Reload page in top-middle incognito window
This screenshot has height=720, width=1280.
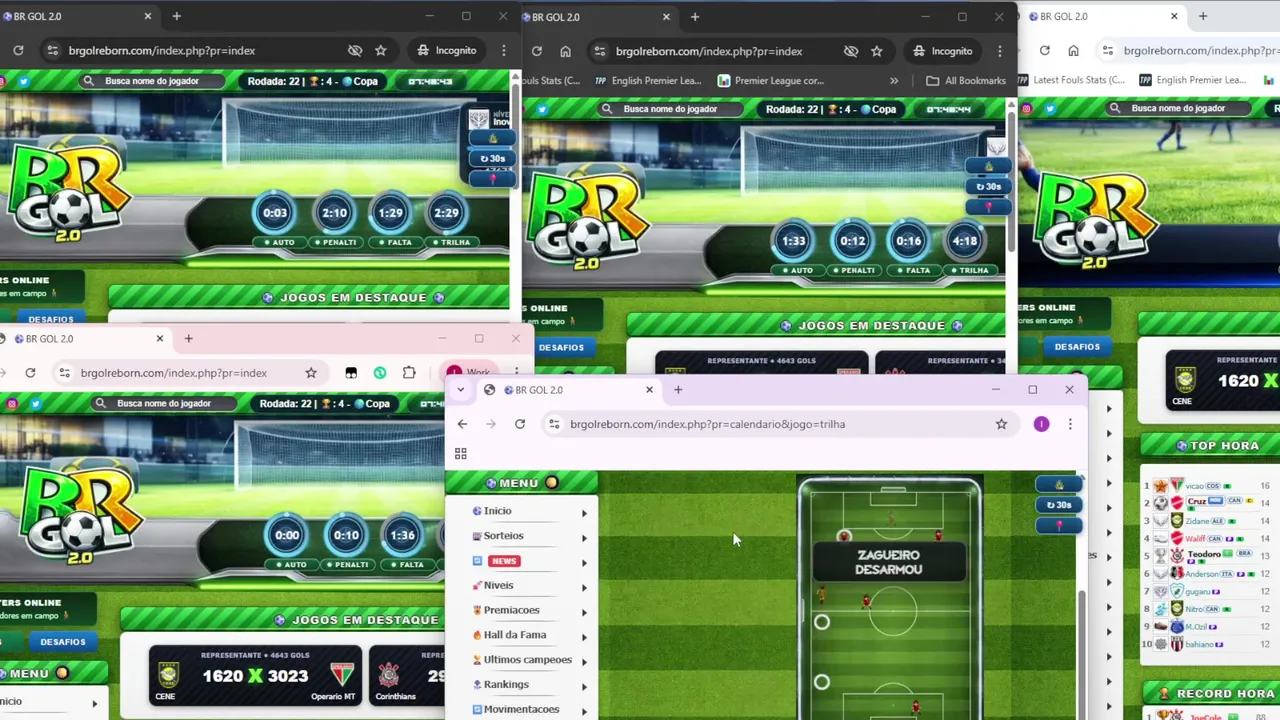point(537,51)
